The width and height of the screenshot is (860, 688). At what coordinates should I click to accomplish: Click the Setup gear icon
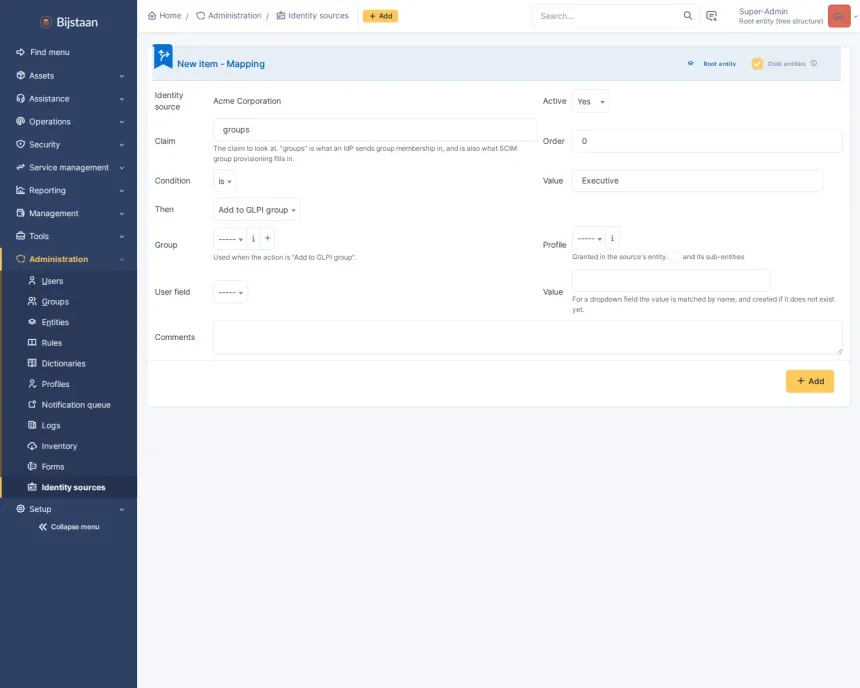click(x=21, y=509)
